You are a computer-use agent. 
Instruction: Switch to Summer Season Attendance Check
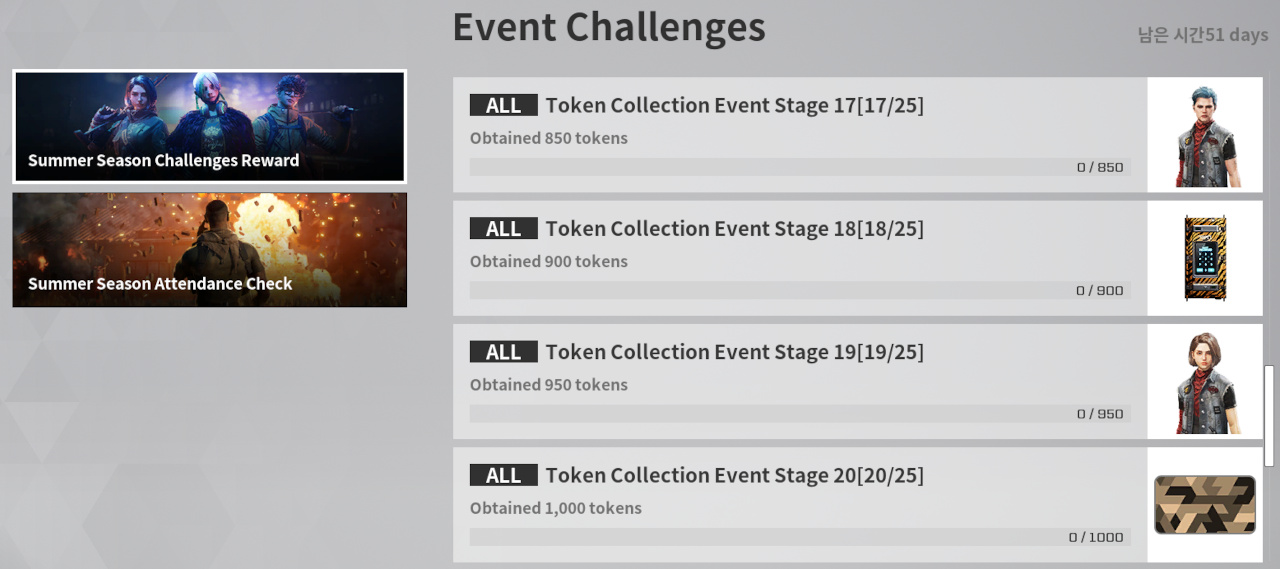point(209,250)
